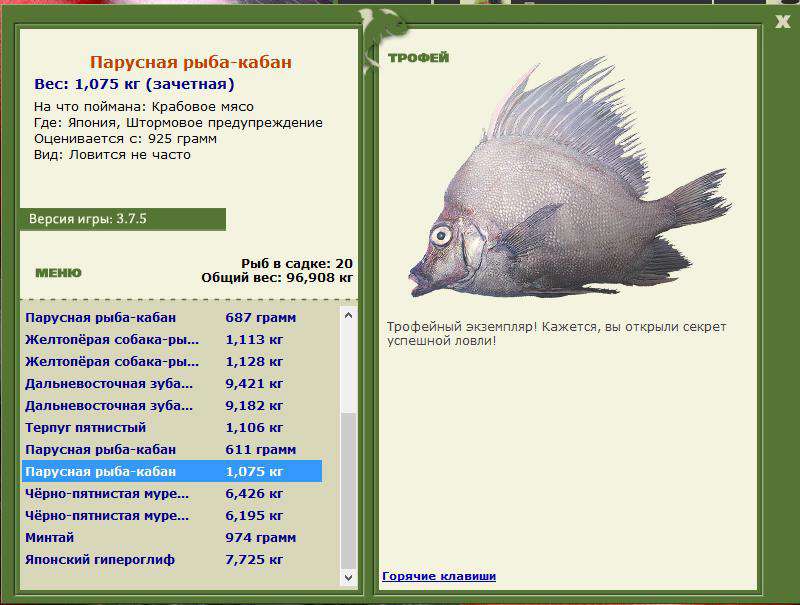Screen dimensions: 800x605
Task: Close the trophy window with the X
Action: 783,21
